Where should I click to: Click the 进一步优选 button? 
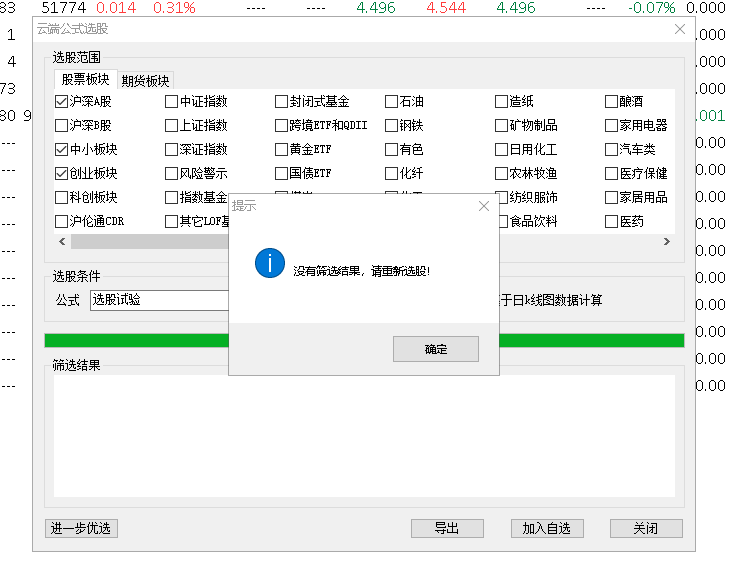tap(81, 528)
